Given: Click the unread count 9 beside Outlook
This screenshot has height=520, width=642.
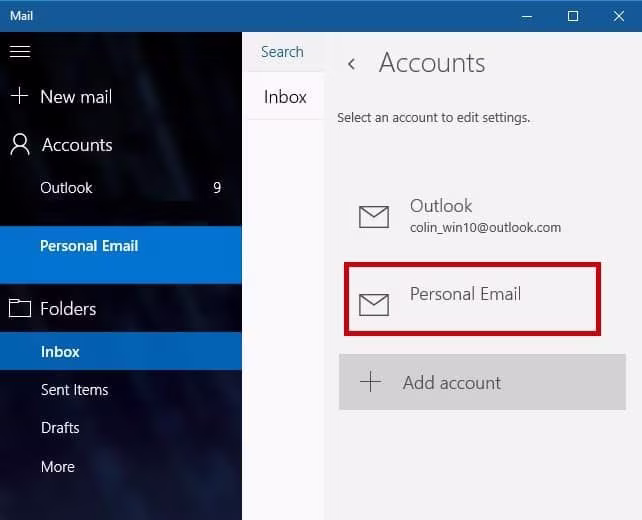Looking at the screenshot, I should click(217, 188).
